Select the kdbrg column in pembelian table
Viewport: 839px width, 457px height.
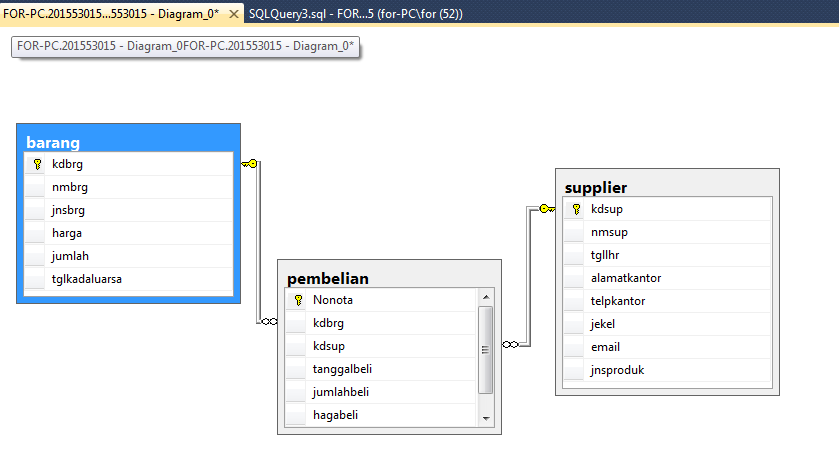click(x=381, y=323)
